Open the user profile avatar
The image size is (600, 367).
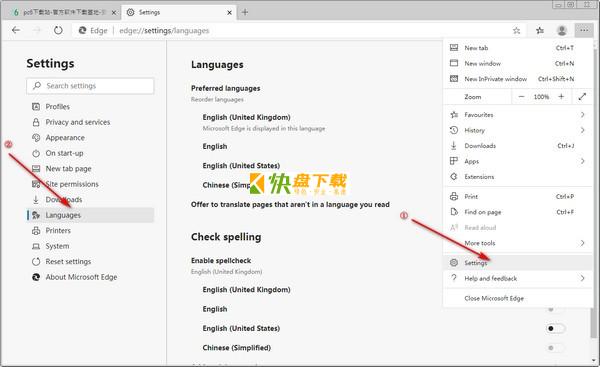[x=562, y=31]
